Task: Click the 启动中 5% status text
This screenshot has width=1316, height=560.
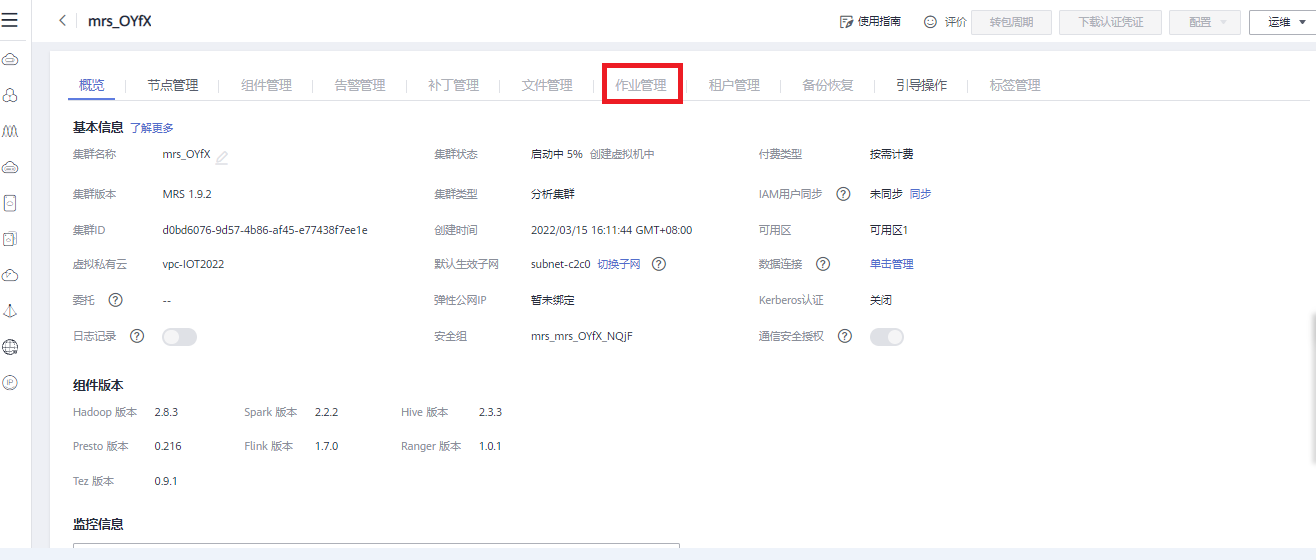Action: 557,154
